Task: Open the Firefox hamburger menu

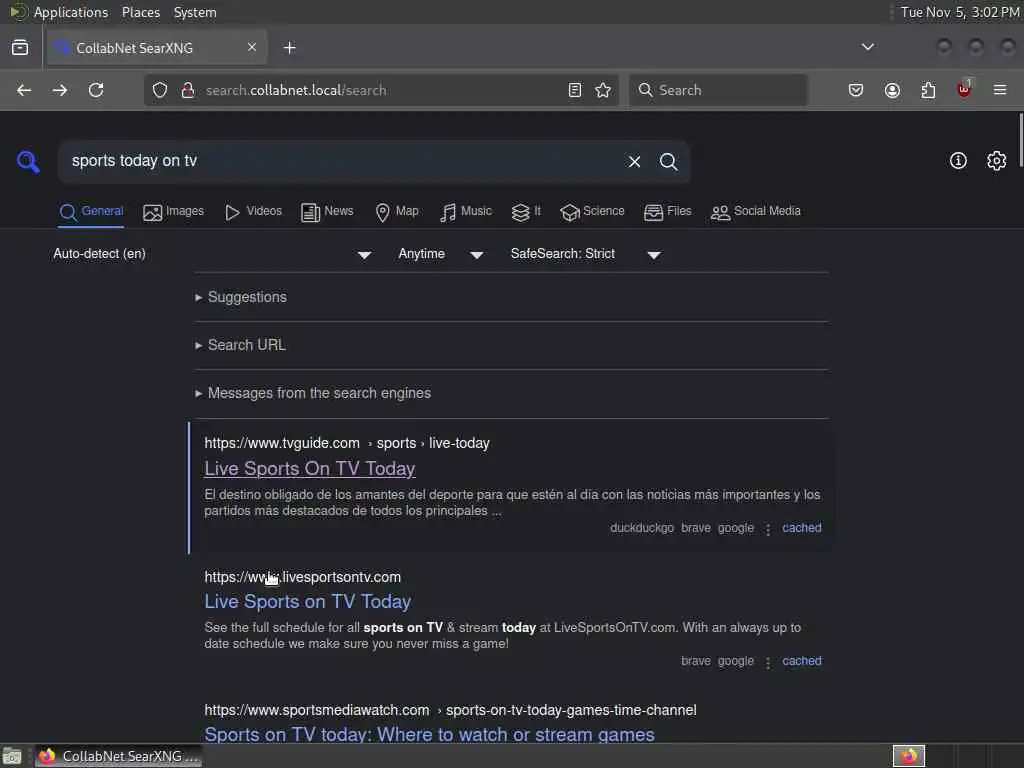Action: 1000,90
